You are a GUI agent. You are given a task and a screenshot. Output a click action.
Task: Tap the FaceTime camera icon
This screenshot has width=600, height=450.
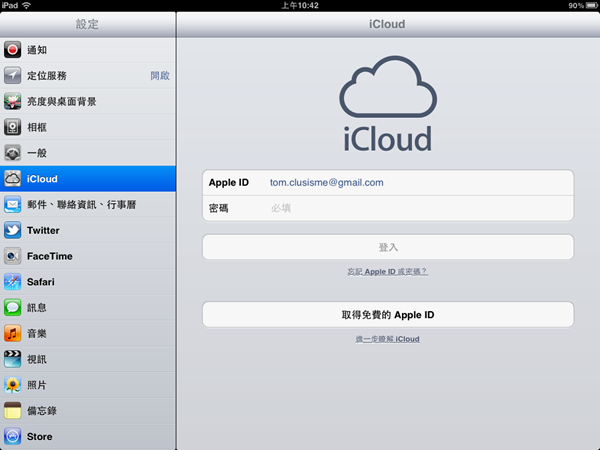[12, 256]
